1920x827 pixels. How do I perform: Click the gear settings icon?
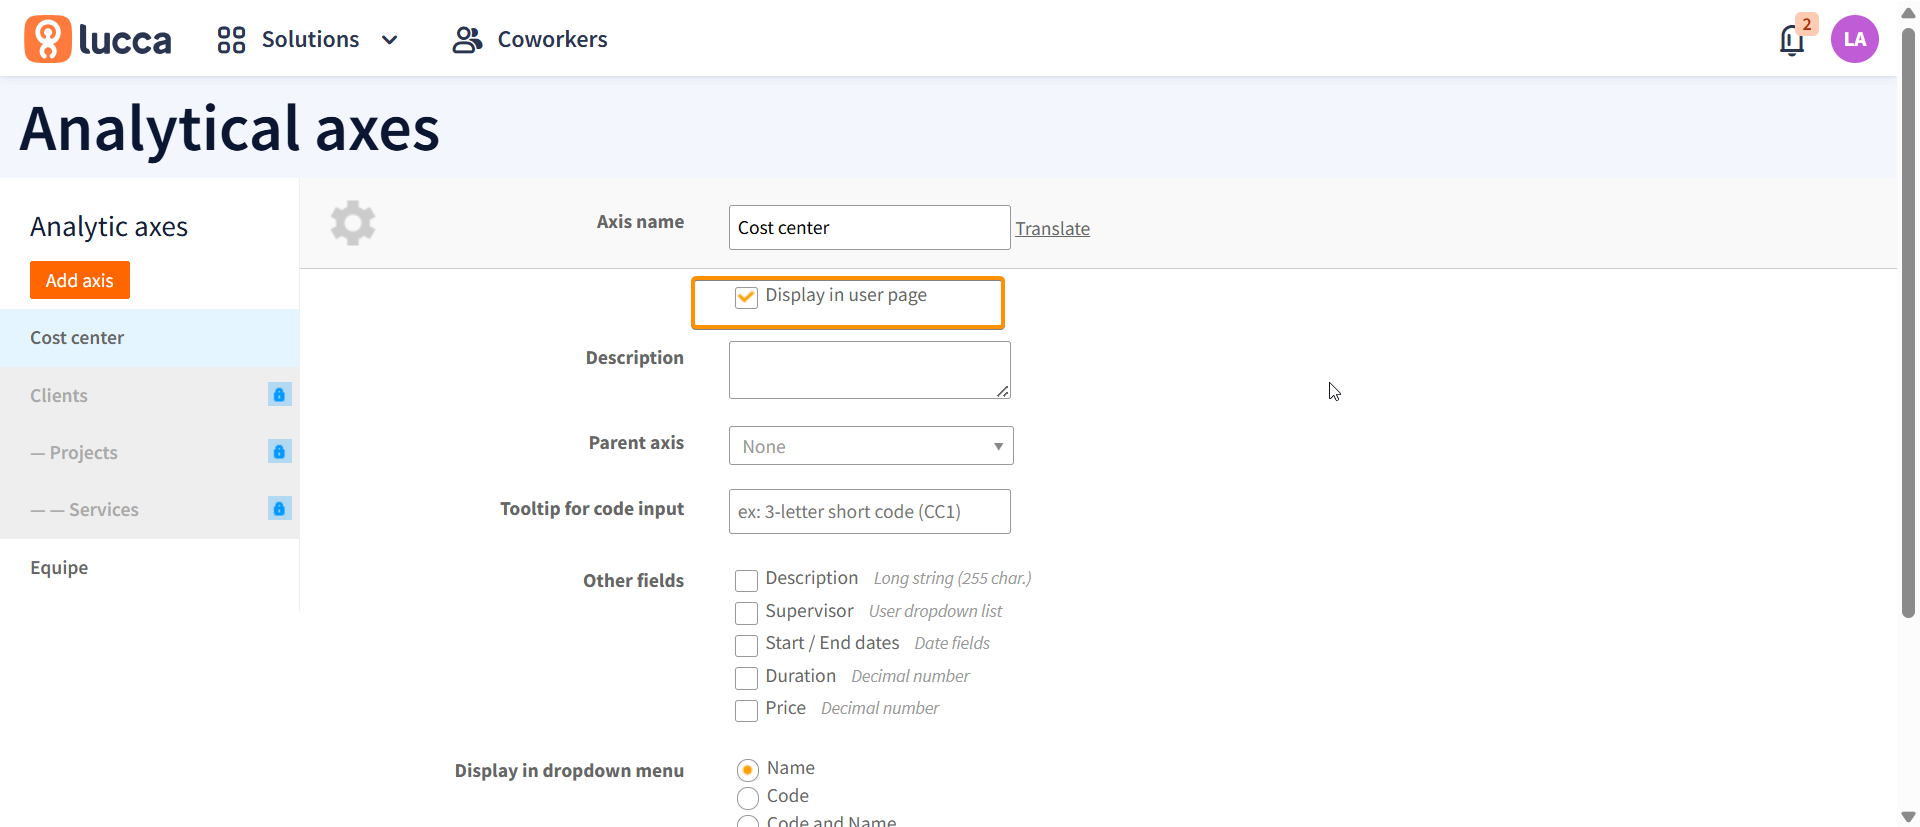353,223
